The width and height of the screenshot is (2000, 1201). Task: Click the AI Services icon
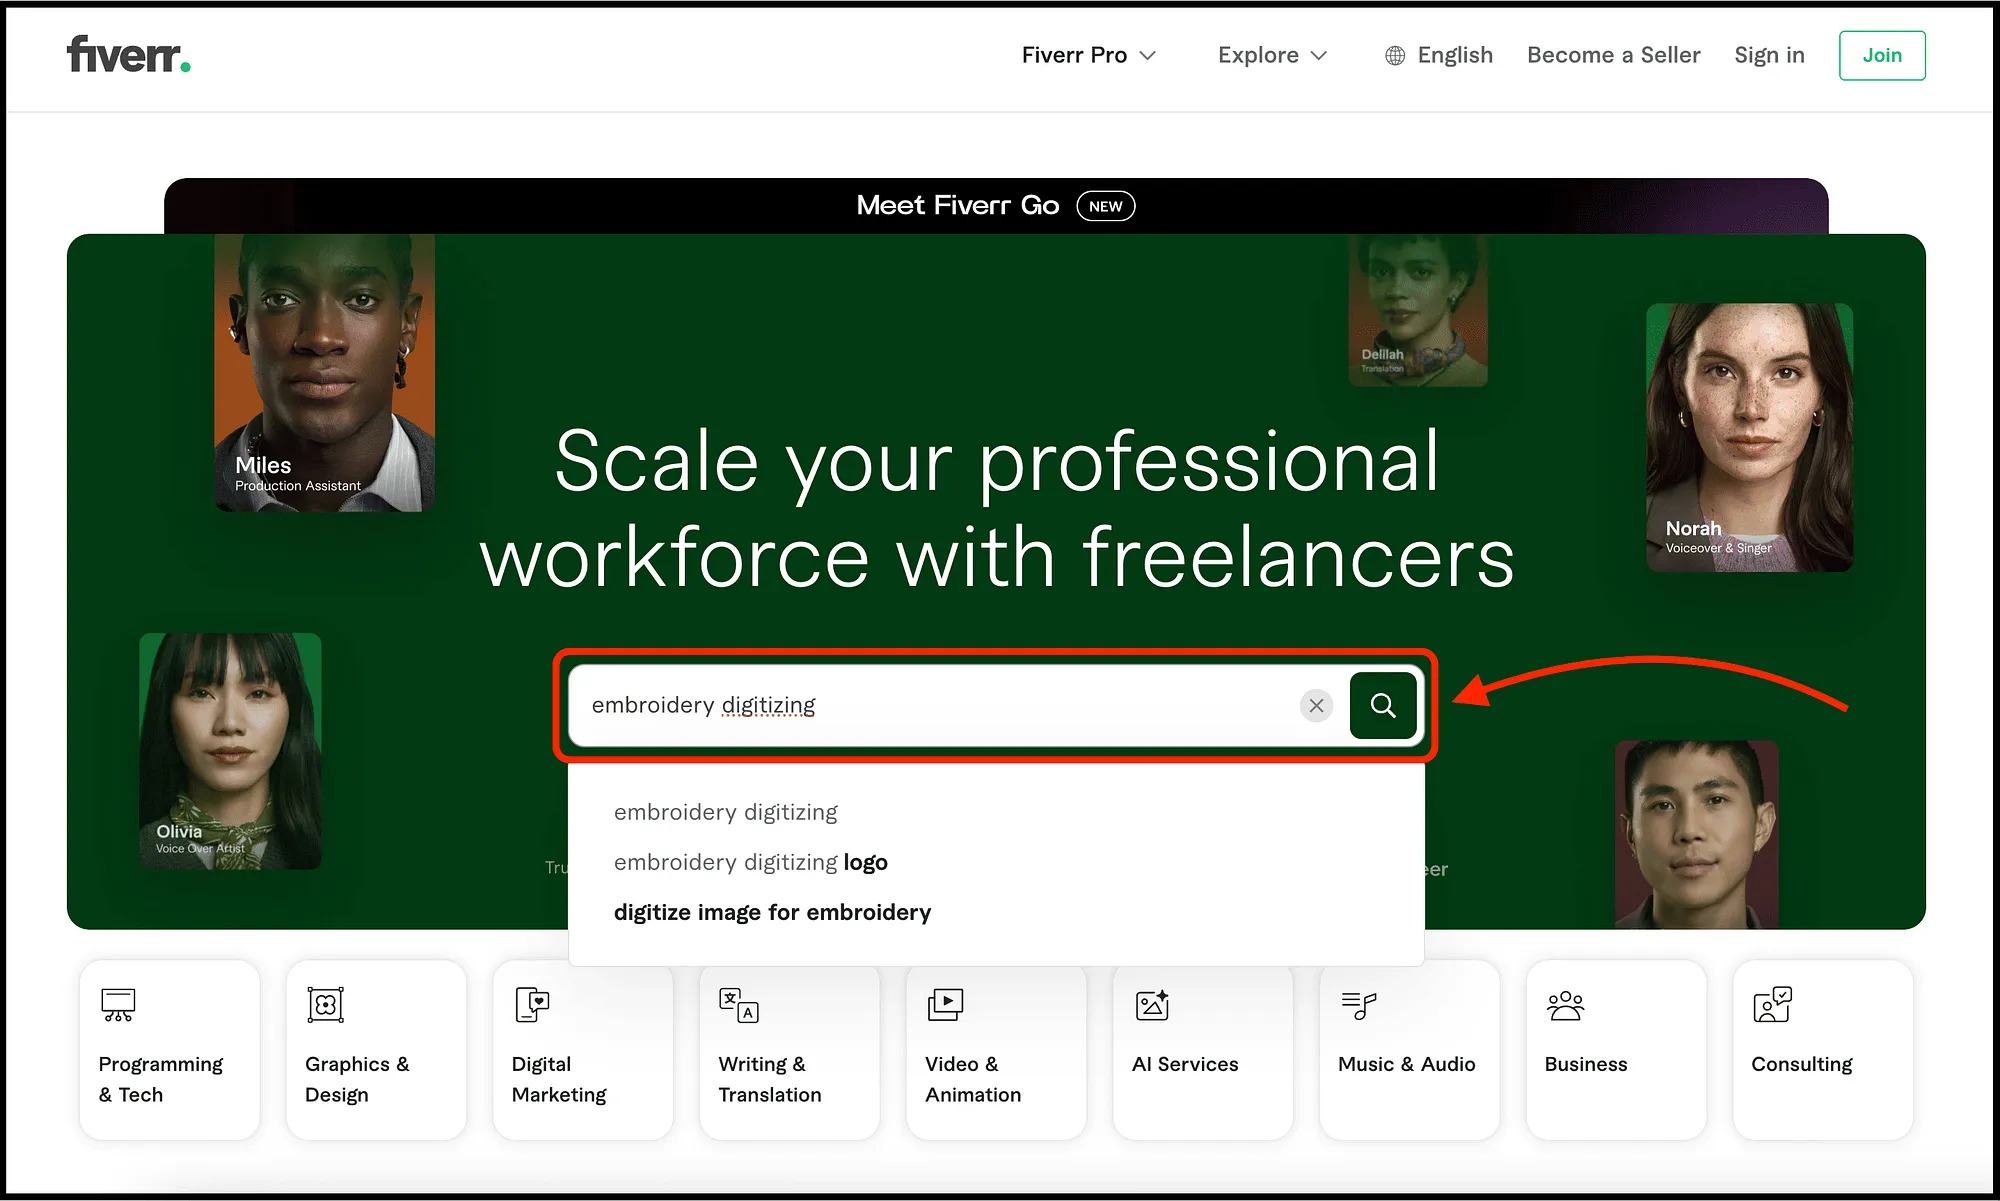point(1152,1004)
